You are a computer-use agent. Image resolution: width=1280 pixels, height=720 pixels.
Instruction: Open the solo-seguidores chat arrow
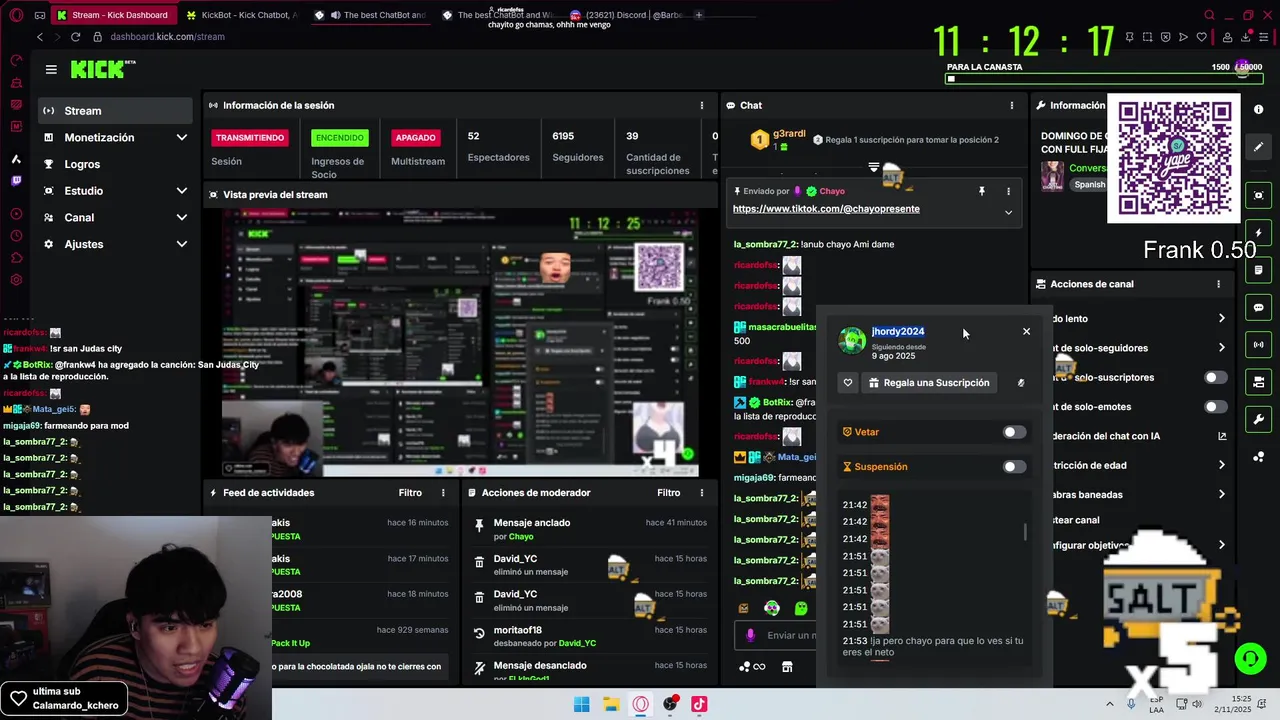click(1221, 348)
